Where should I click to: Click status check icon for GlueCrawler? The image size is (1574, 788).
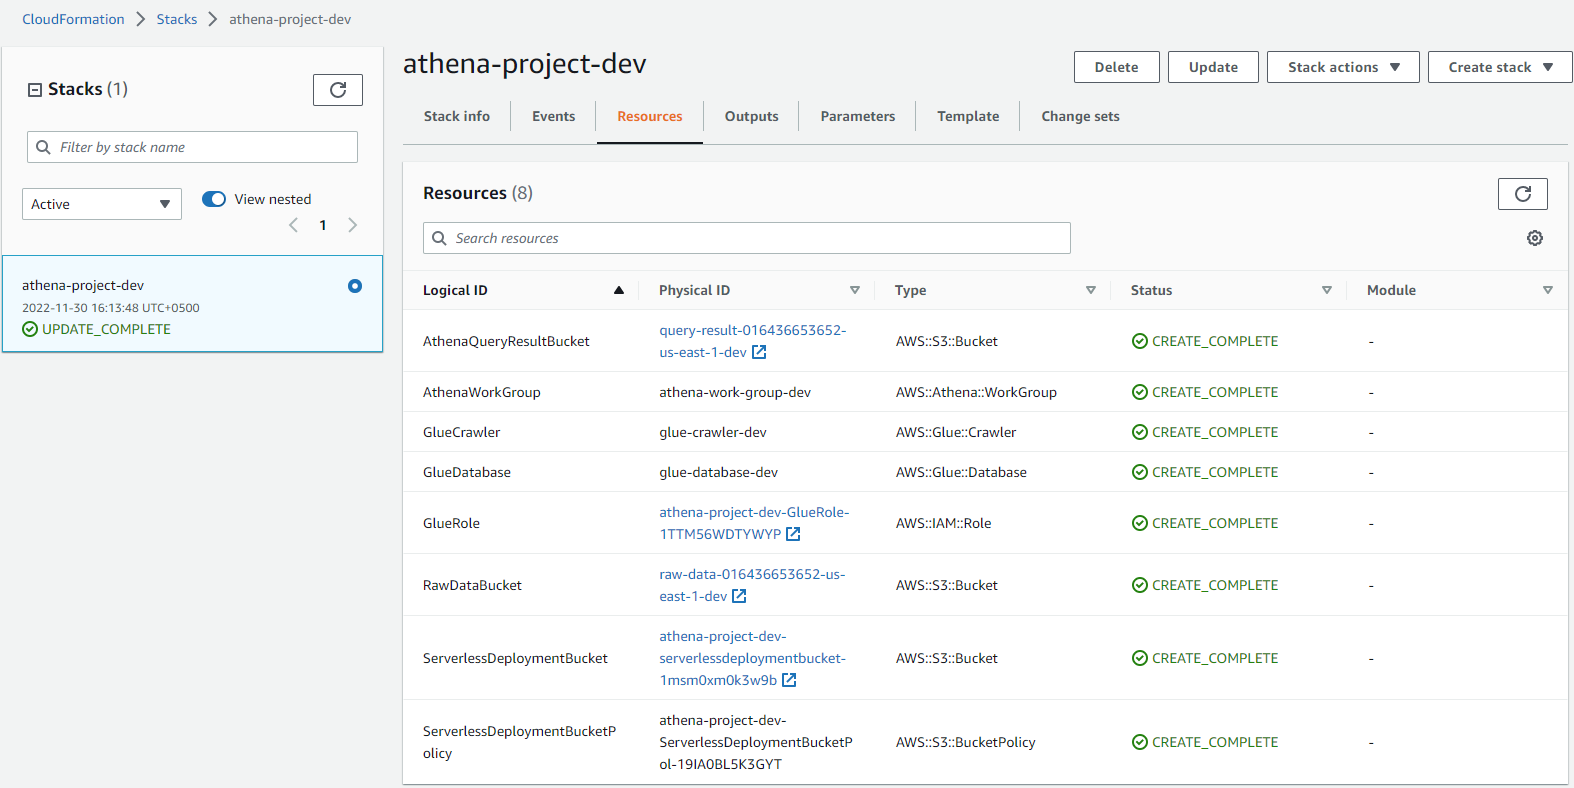pos(1140,432)
